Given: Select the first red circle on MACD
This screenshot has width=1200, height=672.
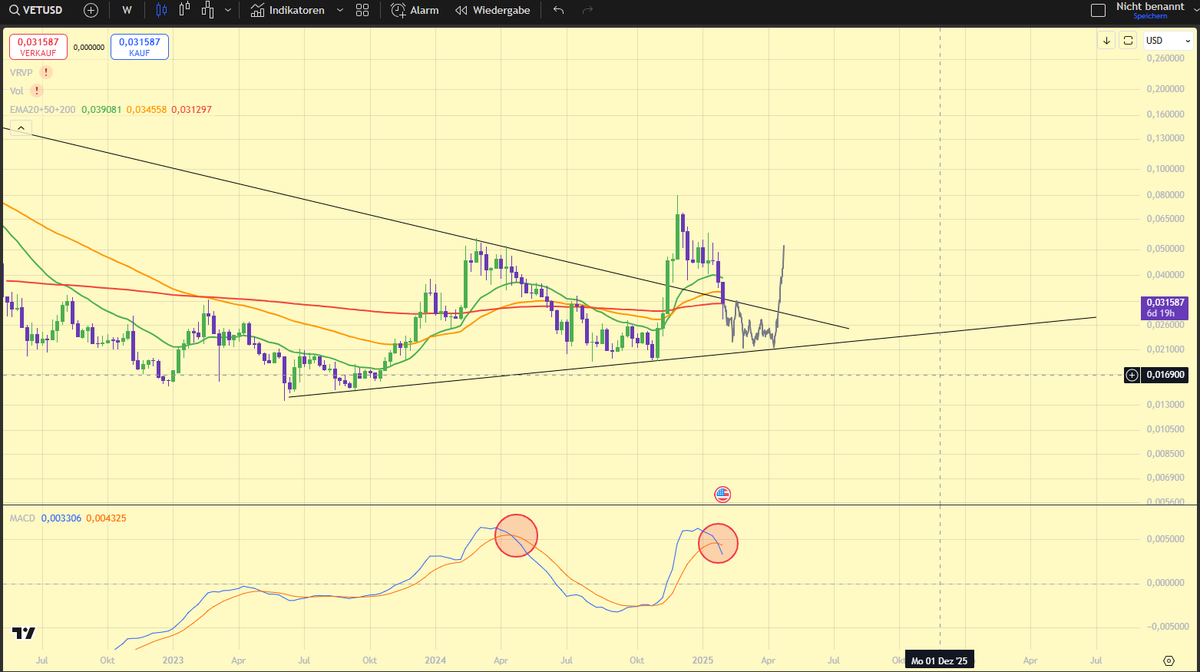Looking at the screenshot, I should [x=516, y=535].
